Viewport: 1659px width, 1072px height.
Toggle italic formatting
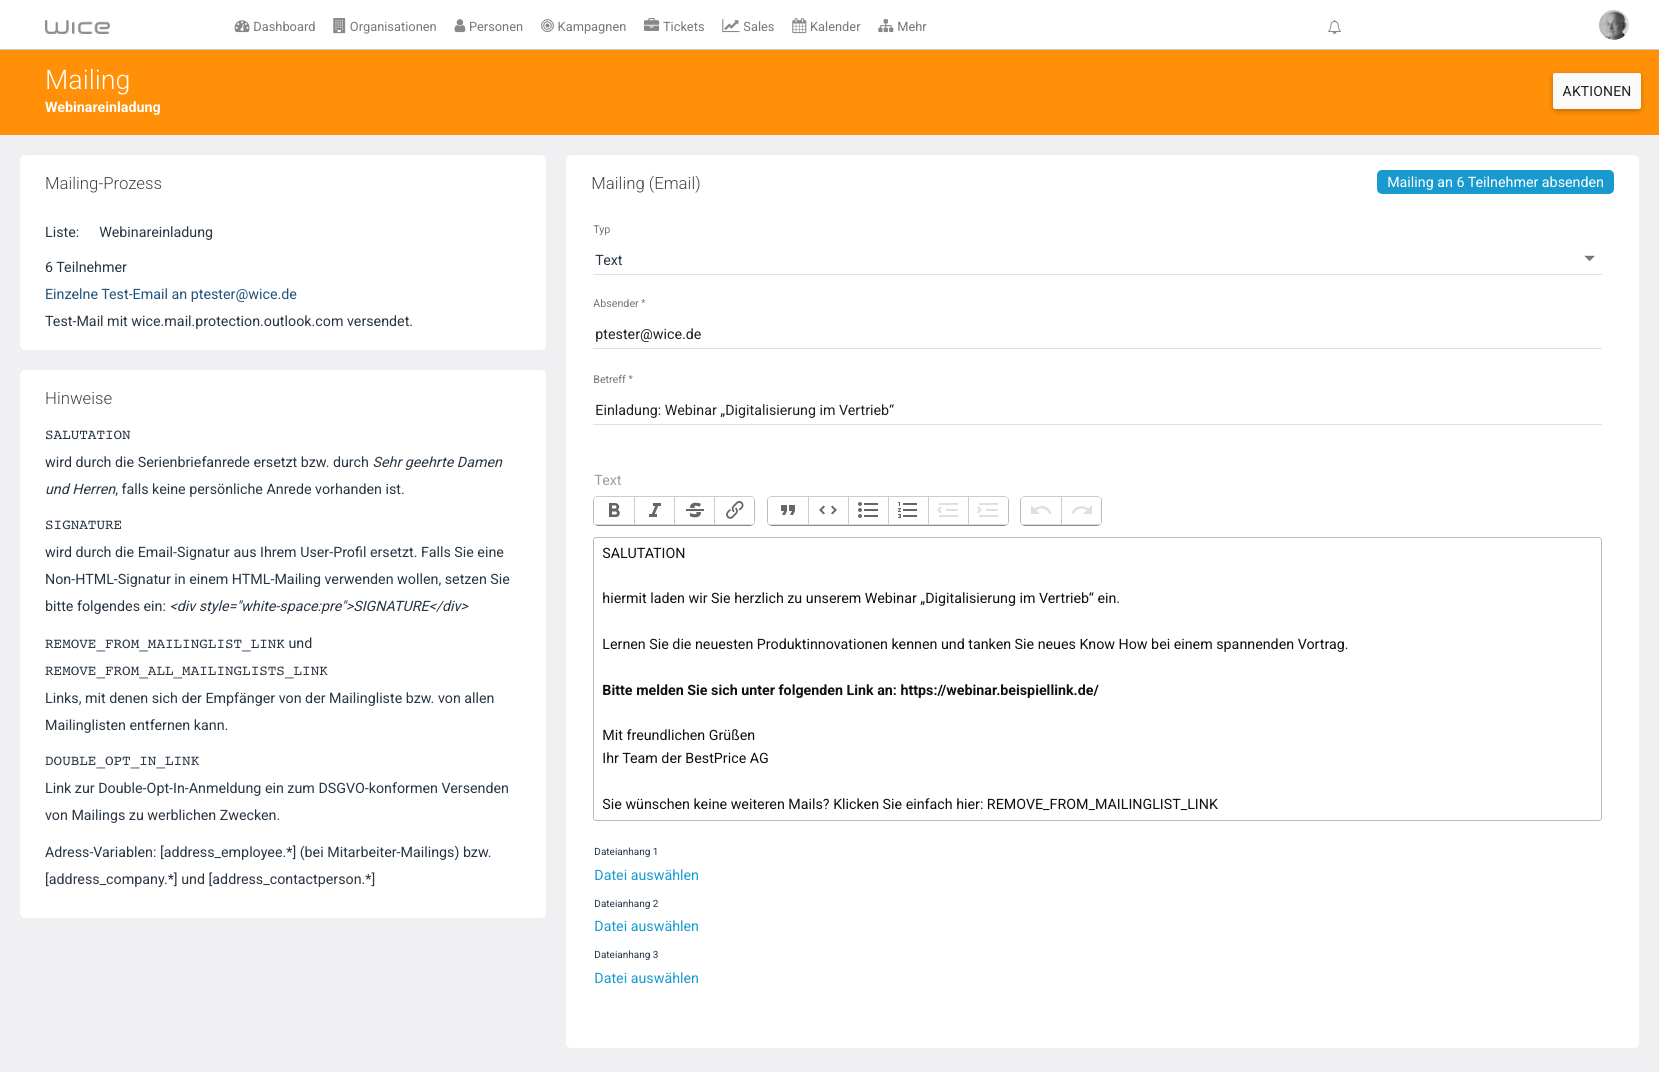pyautogui.click(x=655, y=511)
